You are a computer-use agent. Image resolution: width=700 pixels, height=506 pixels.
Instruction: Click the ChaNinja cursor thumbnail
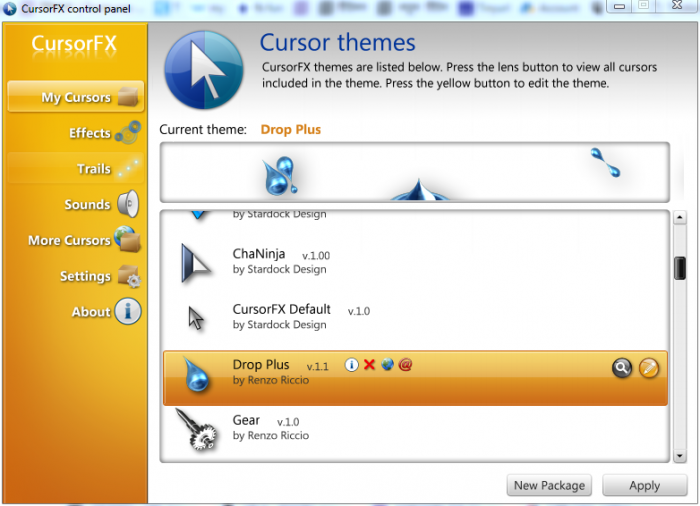pyautogui.click(x=195, y=263)
